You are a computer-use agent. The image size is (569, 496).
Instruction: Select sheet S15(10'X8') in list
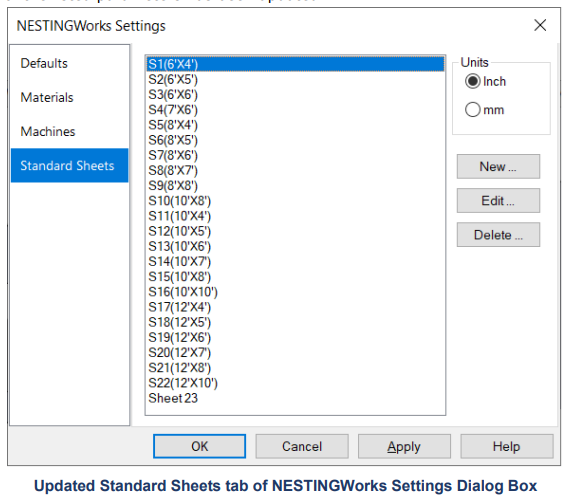point(295,277)
